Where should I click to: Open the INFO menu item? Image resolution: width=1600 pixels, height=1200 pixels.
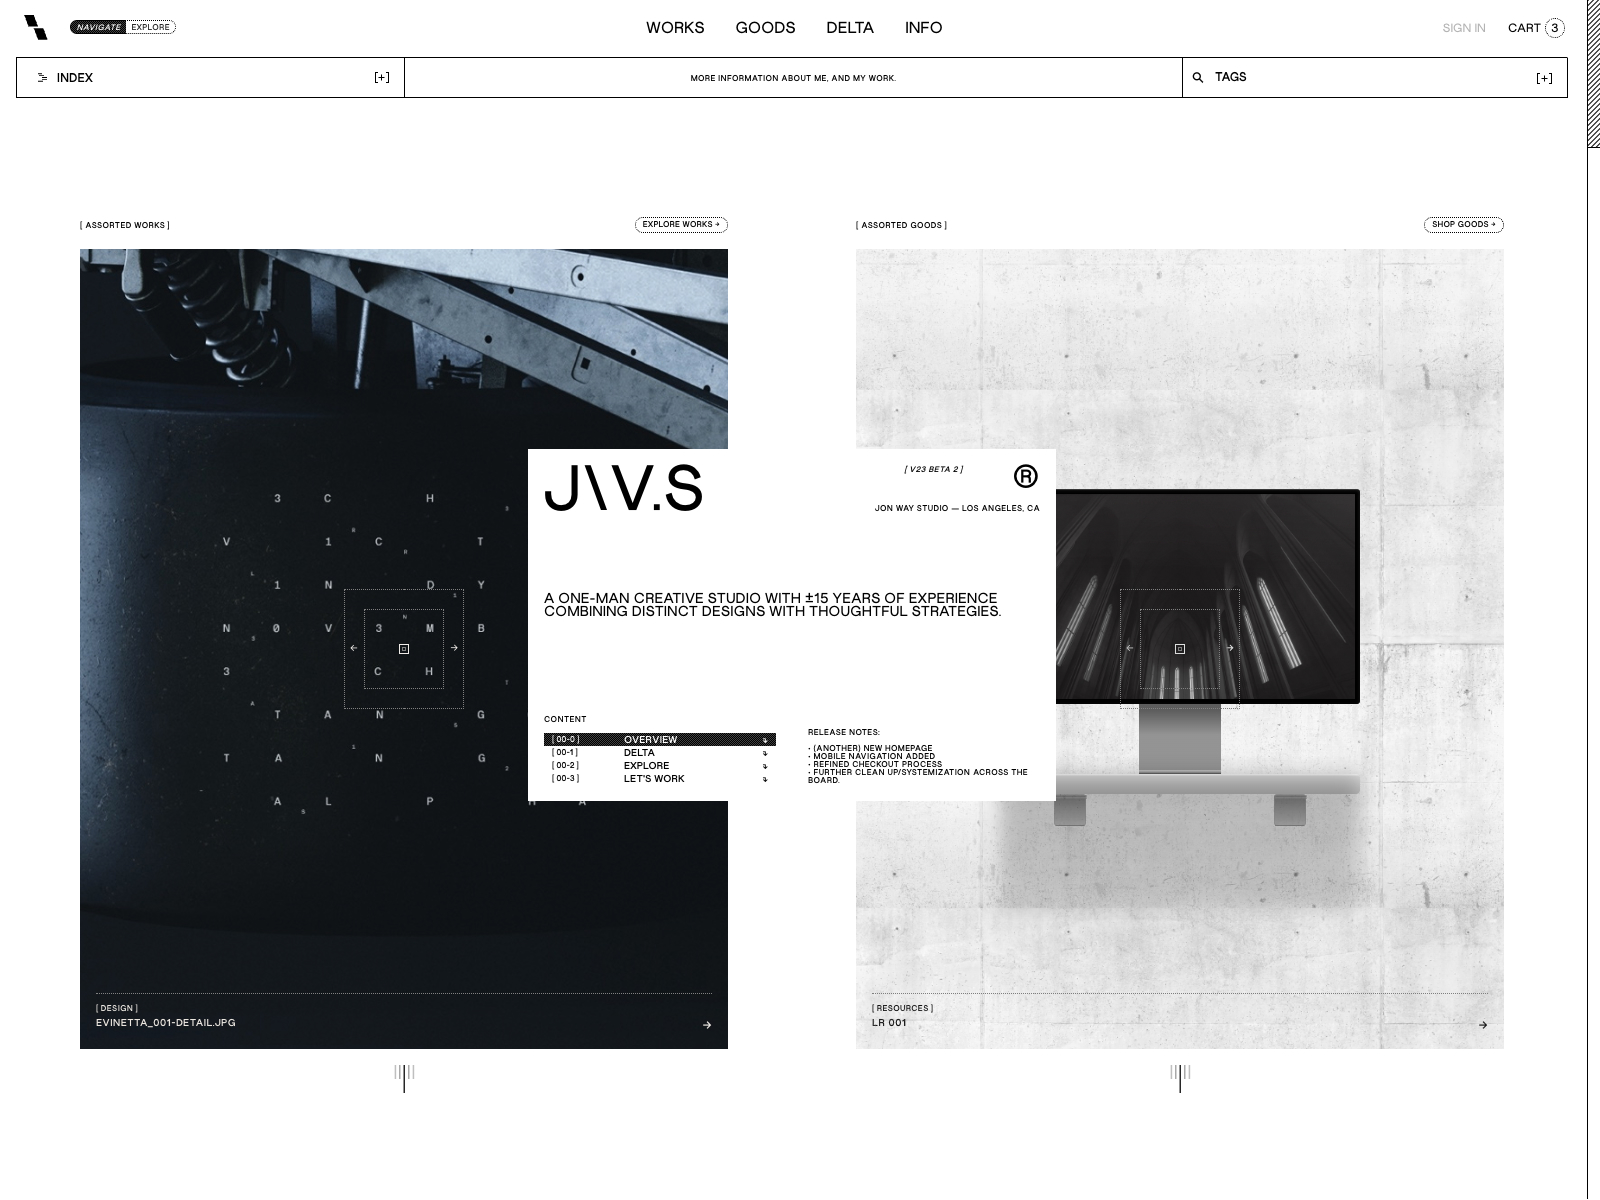point(923,27)
